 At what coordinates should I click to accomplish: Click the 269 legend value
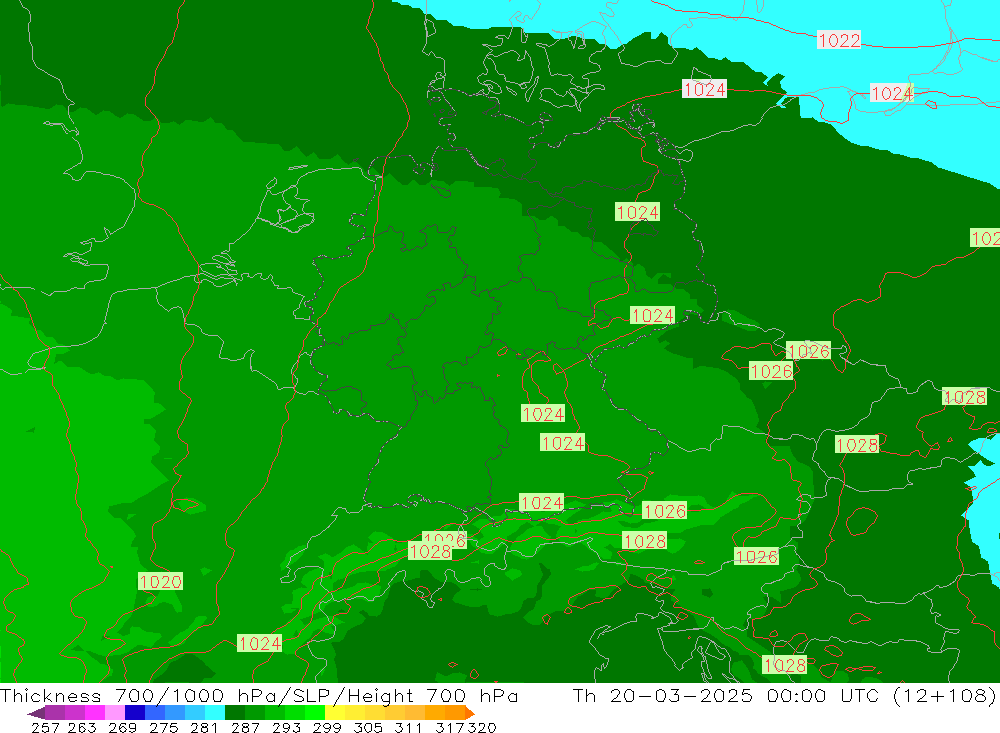click(x=122, y=727)
